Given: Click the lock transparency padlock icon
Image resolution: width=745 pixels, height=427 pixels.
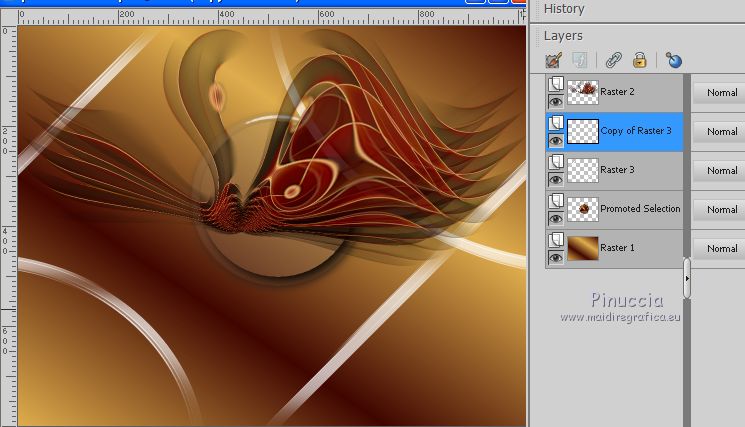Looking at the screenshot, I should click(639, 61).
